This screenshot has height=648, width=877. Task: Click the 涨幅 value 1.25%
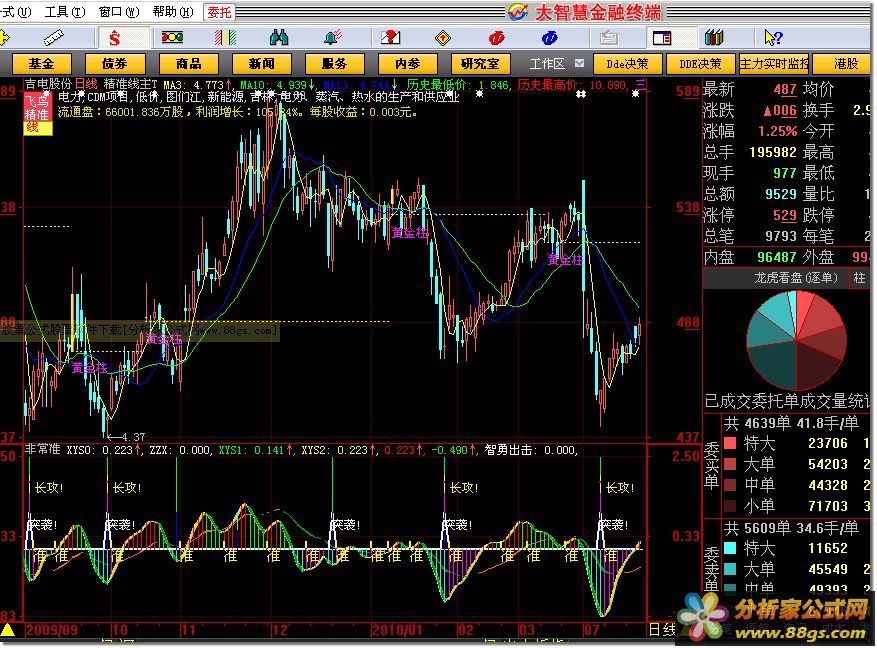click(777, 131)
